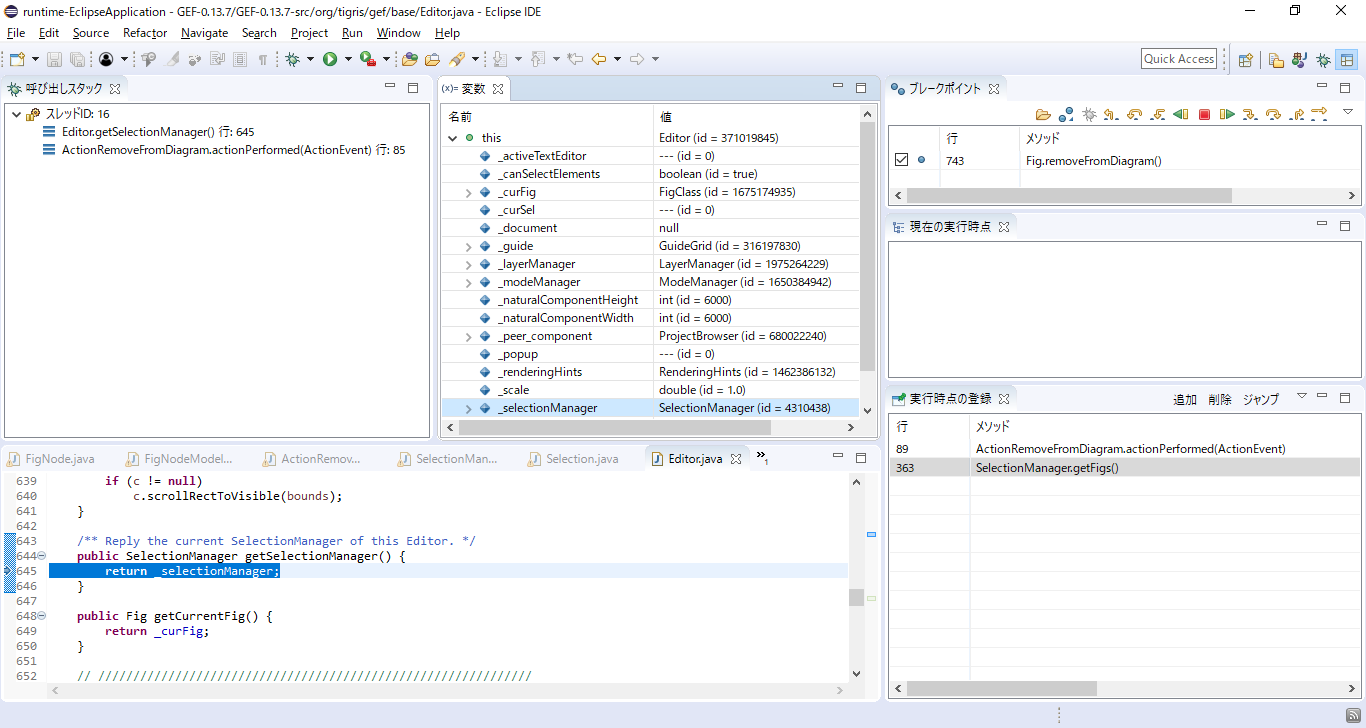
Task: Click the blue circles icon in breakpoint toolbar
Action: click(1066, 114)
